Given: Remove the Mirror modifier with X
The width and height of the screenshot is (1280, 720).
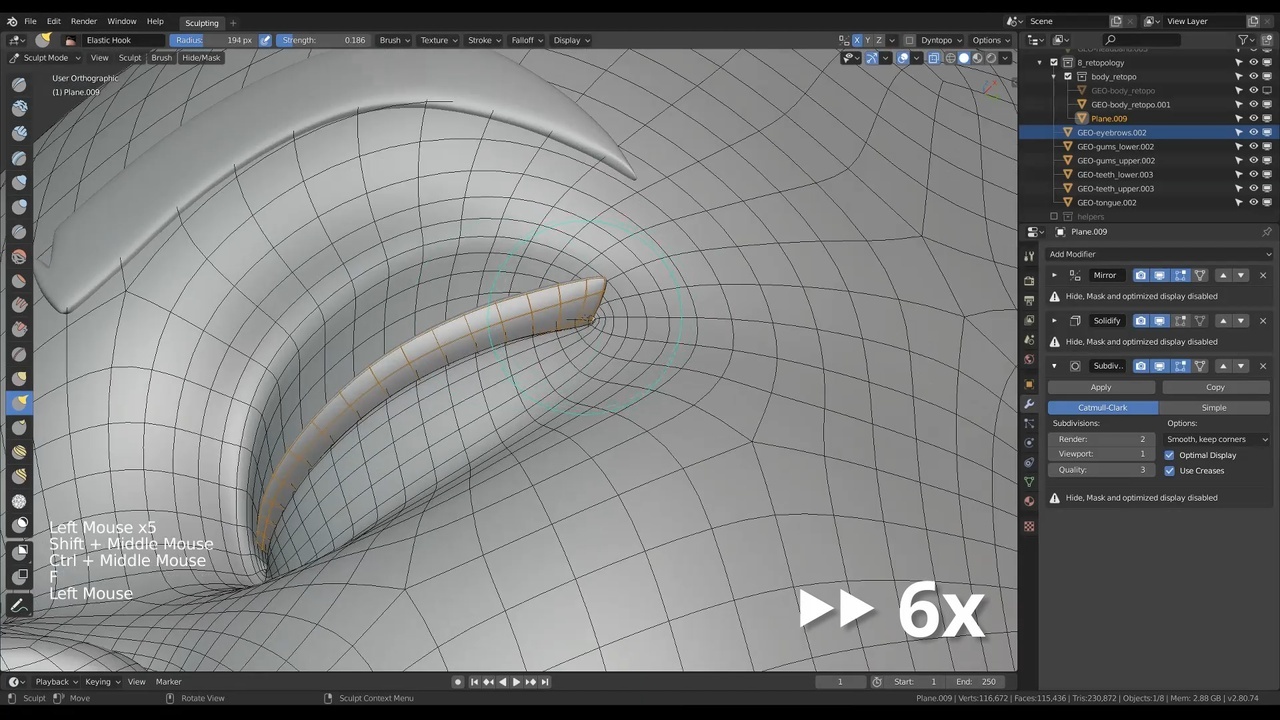Looking at the screenshot, I should 1262,275.
